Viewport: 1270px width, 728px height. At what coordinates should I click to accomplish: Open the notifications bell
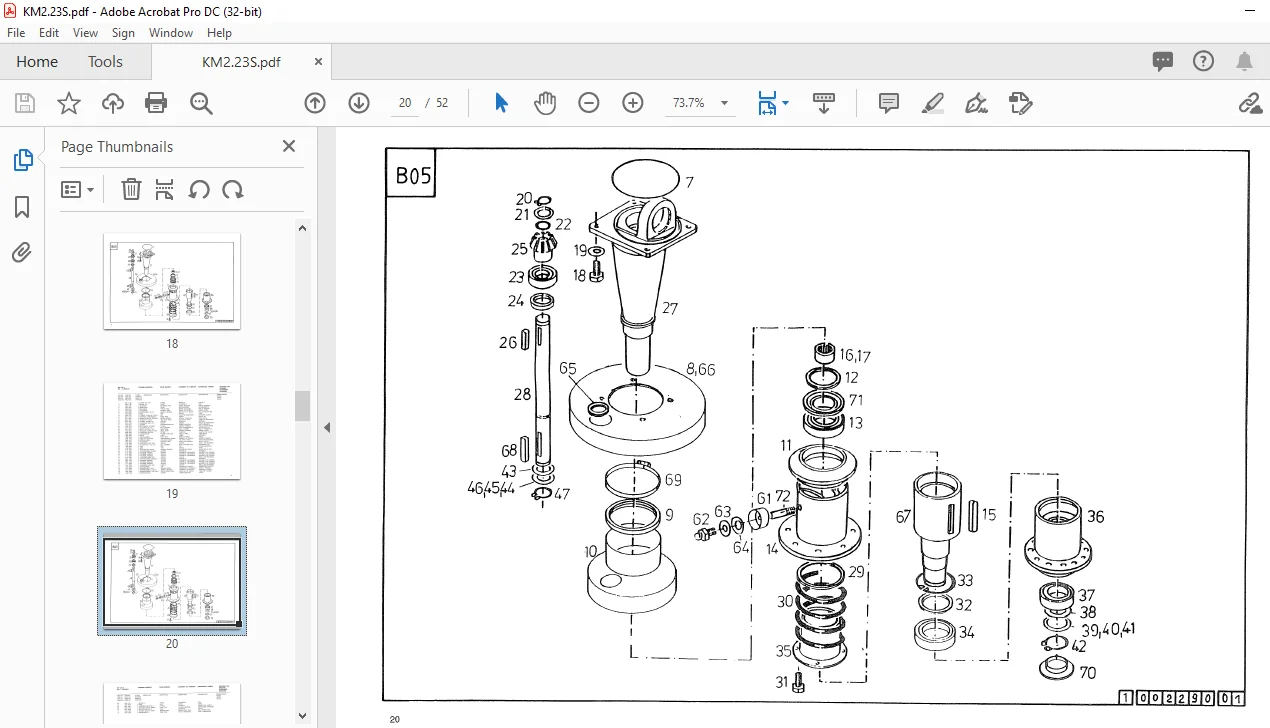coord(1244,61)
